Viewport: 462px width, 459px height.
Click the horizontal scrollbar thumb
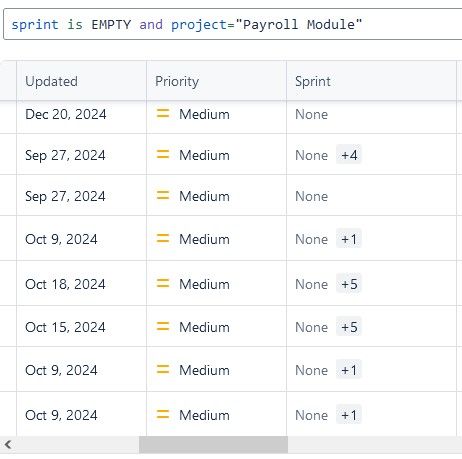(x=213, y=444)
